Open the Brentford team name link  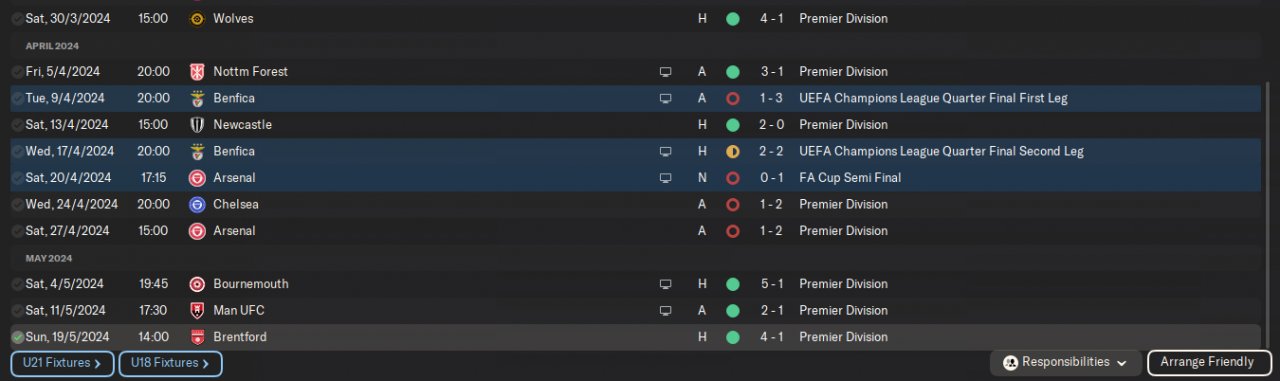[240, 337]
